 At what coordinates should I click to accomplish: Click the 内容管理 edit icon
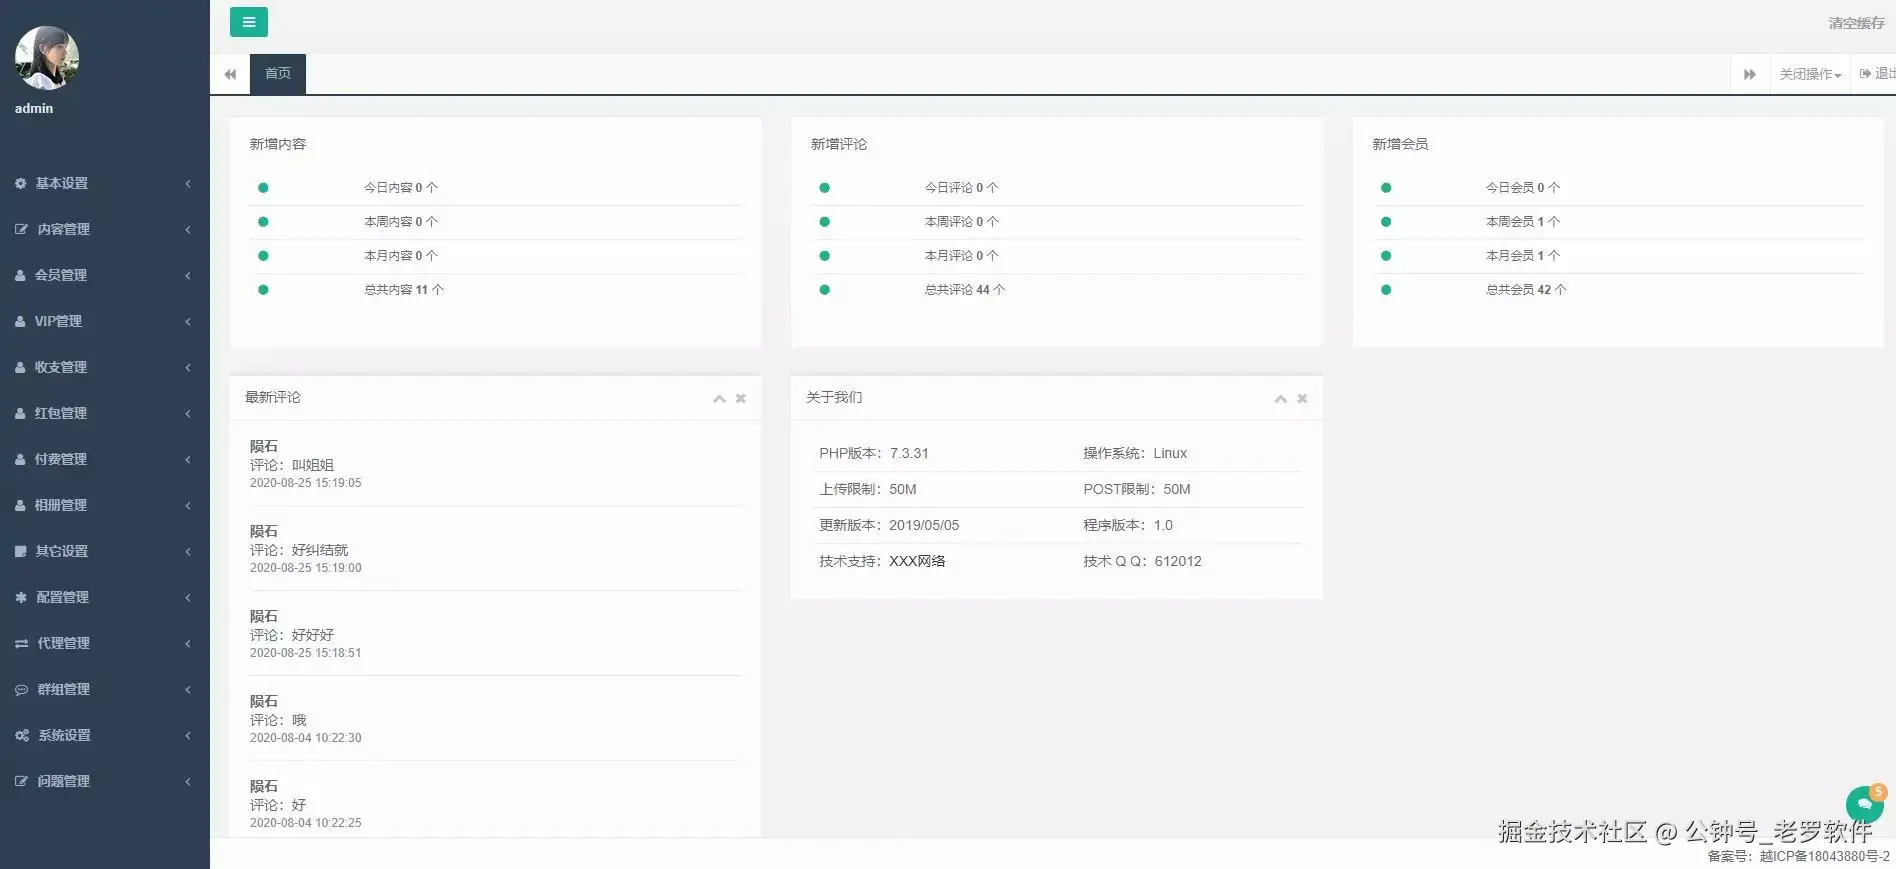[x=21, y=230]
